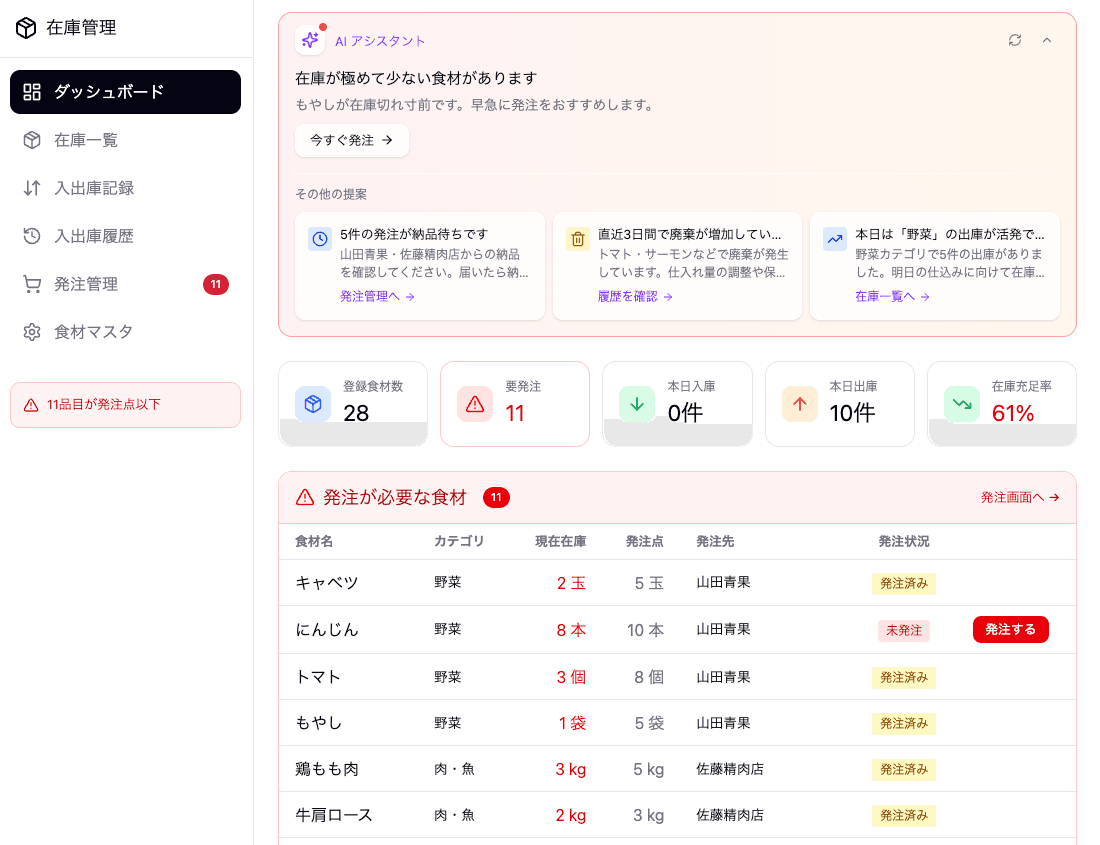The height and width of the screenshot is (845, 1100).
Task: Click the 11品目が発注点以下 alert banner
Action: (x=125, y=405)
